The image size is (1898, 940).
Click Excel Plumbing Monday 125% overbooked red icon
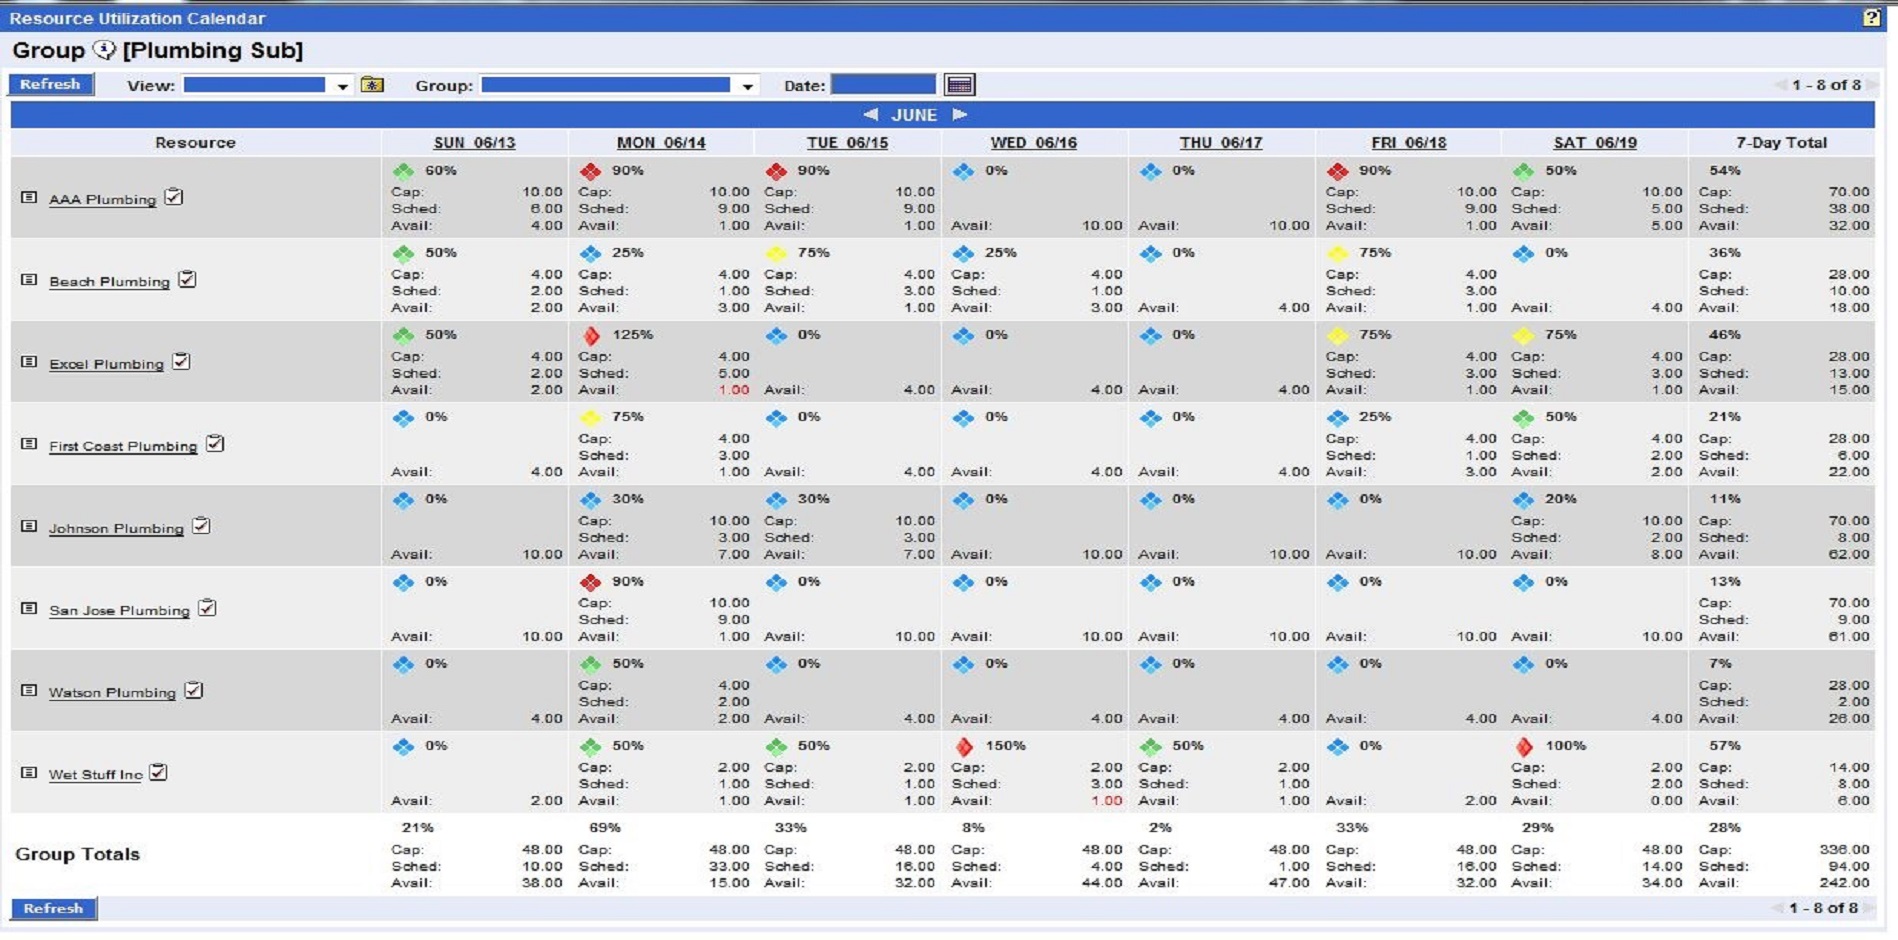[591, 335]
